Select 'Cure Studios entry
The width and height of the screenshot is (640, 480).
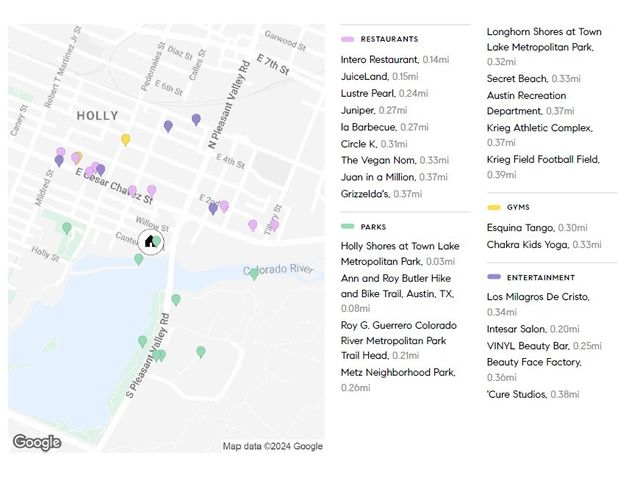533,394
